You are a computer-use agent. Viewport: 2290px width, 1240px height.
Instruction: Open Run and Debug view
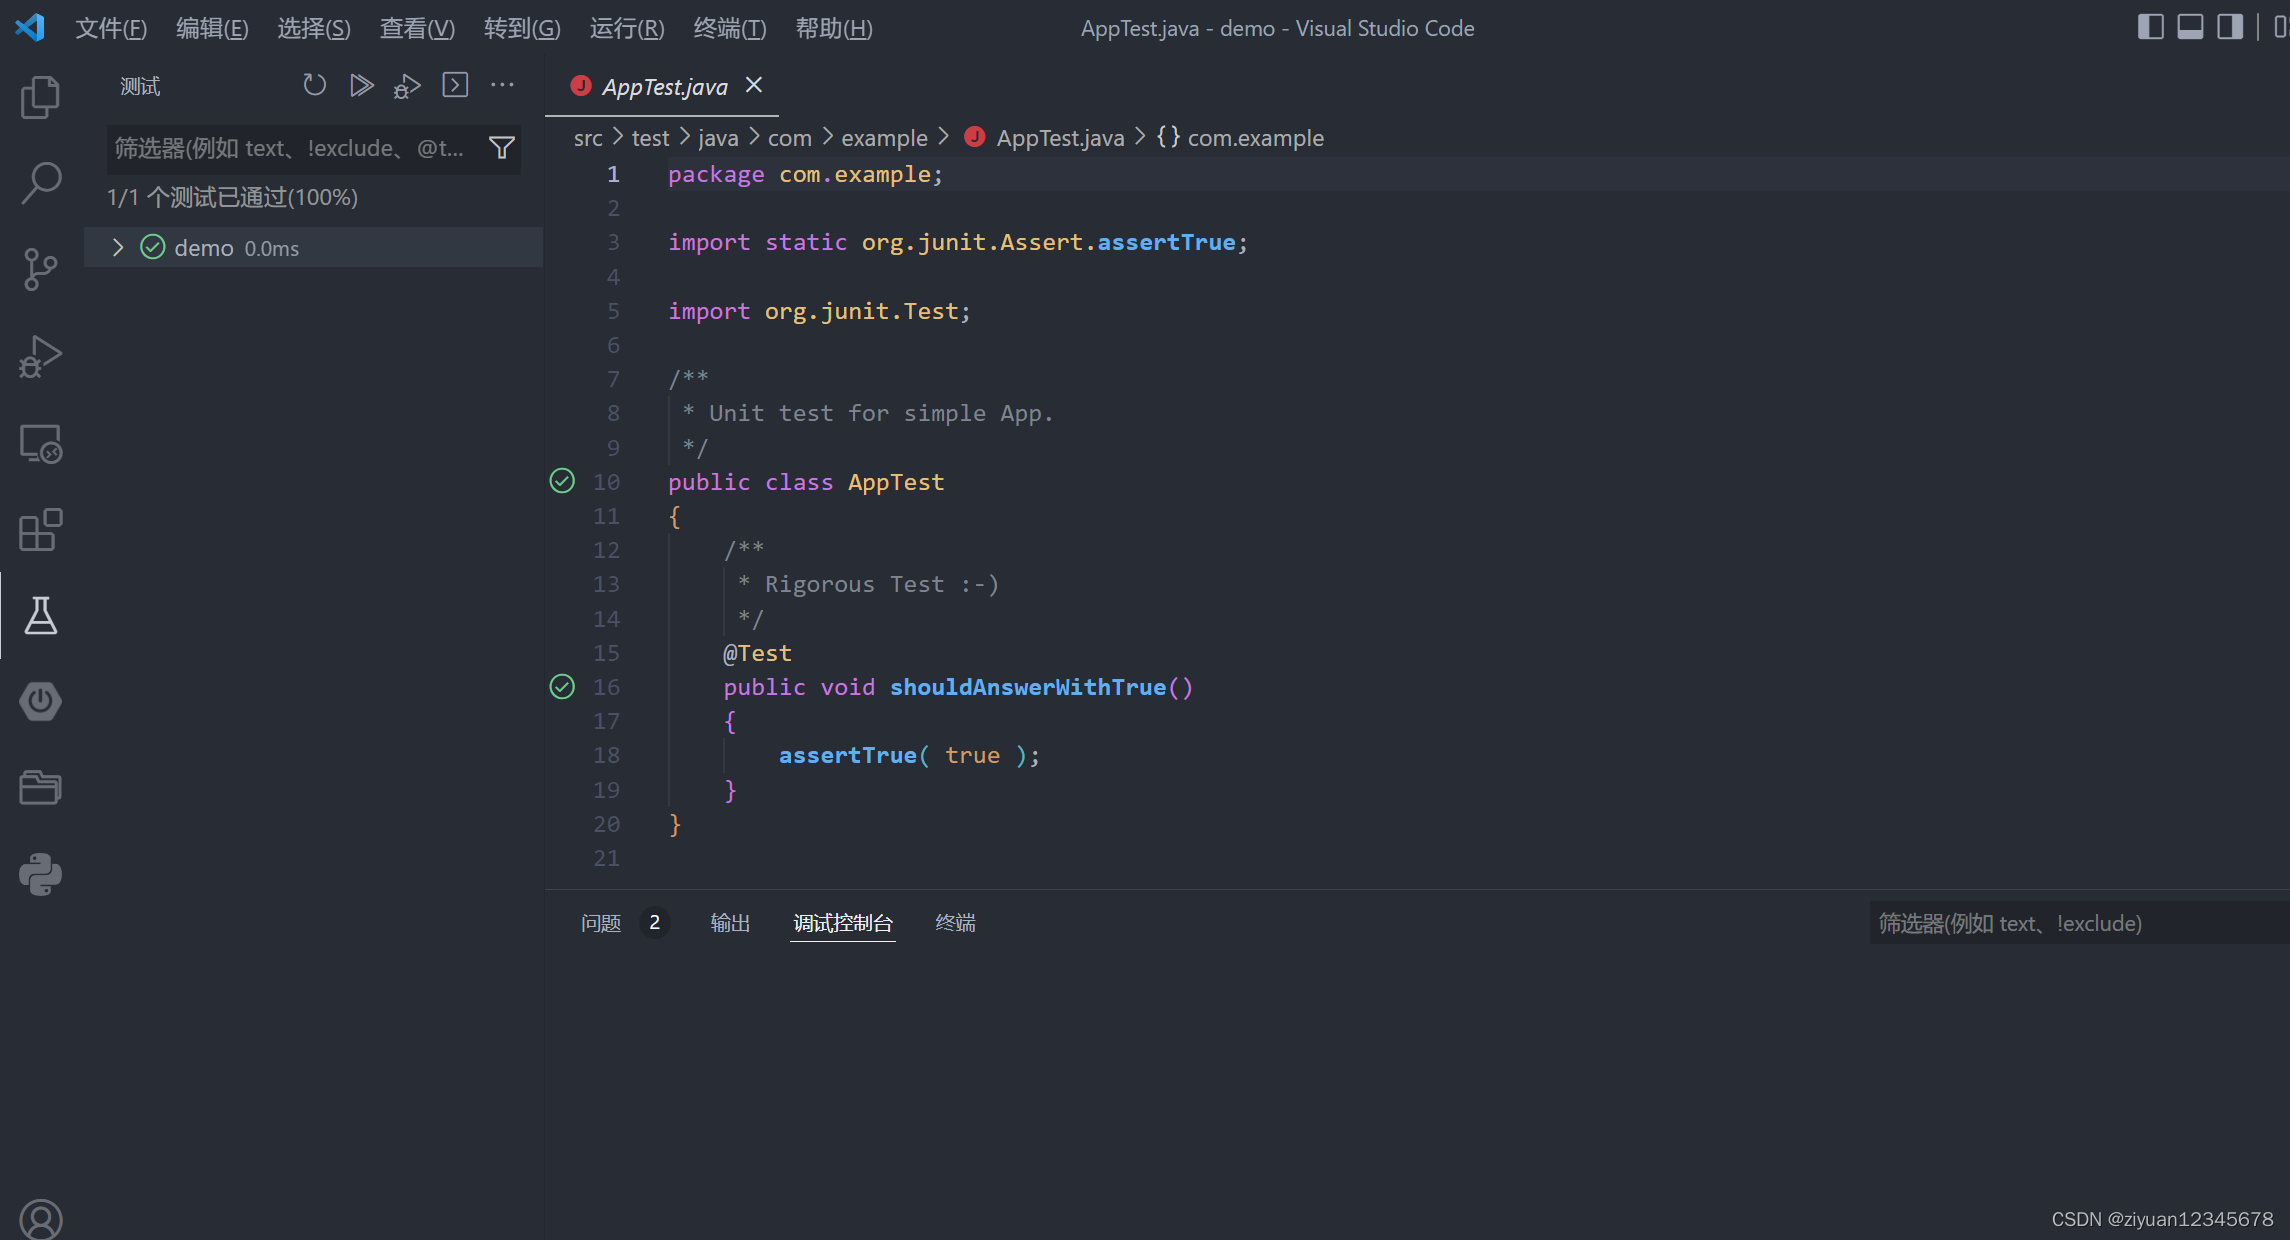point(40,354)
